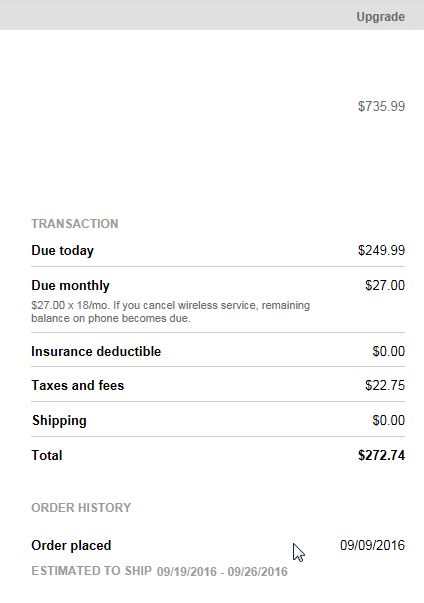Click the TRANSACTION section heading
The image size is (424, 603).
[75, 224]
